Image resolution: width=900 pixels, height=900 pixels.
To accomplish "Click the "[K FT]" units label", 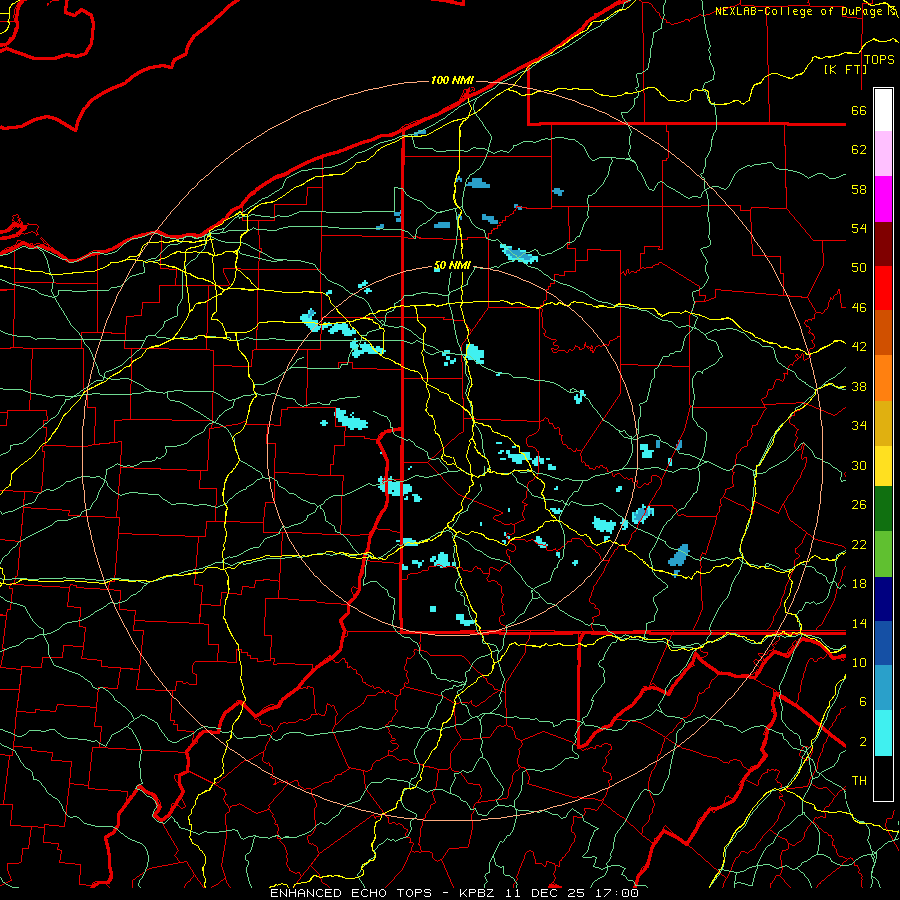I will [x=845, y=69].
